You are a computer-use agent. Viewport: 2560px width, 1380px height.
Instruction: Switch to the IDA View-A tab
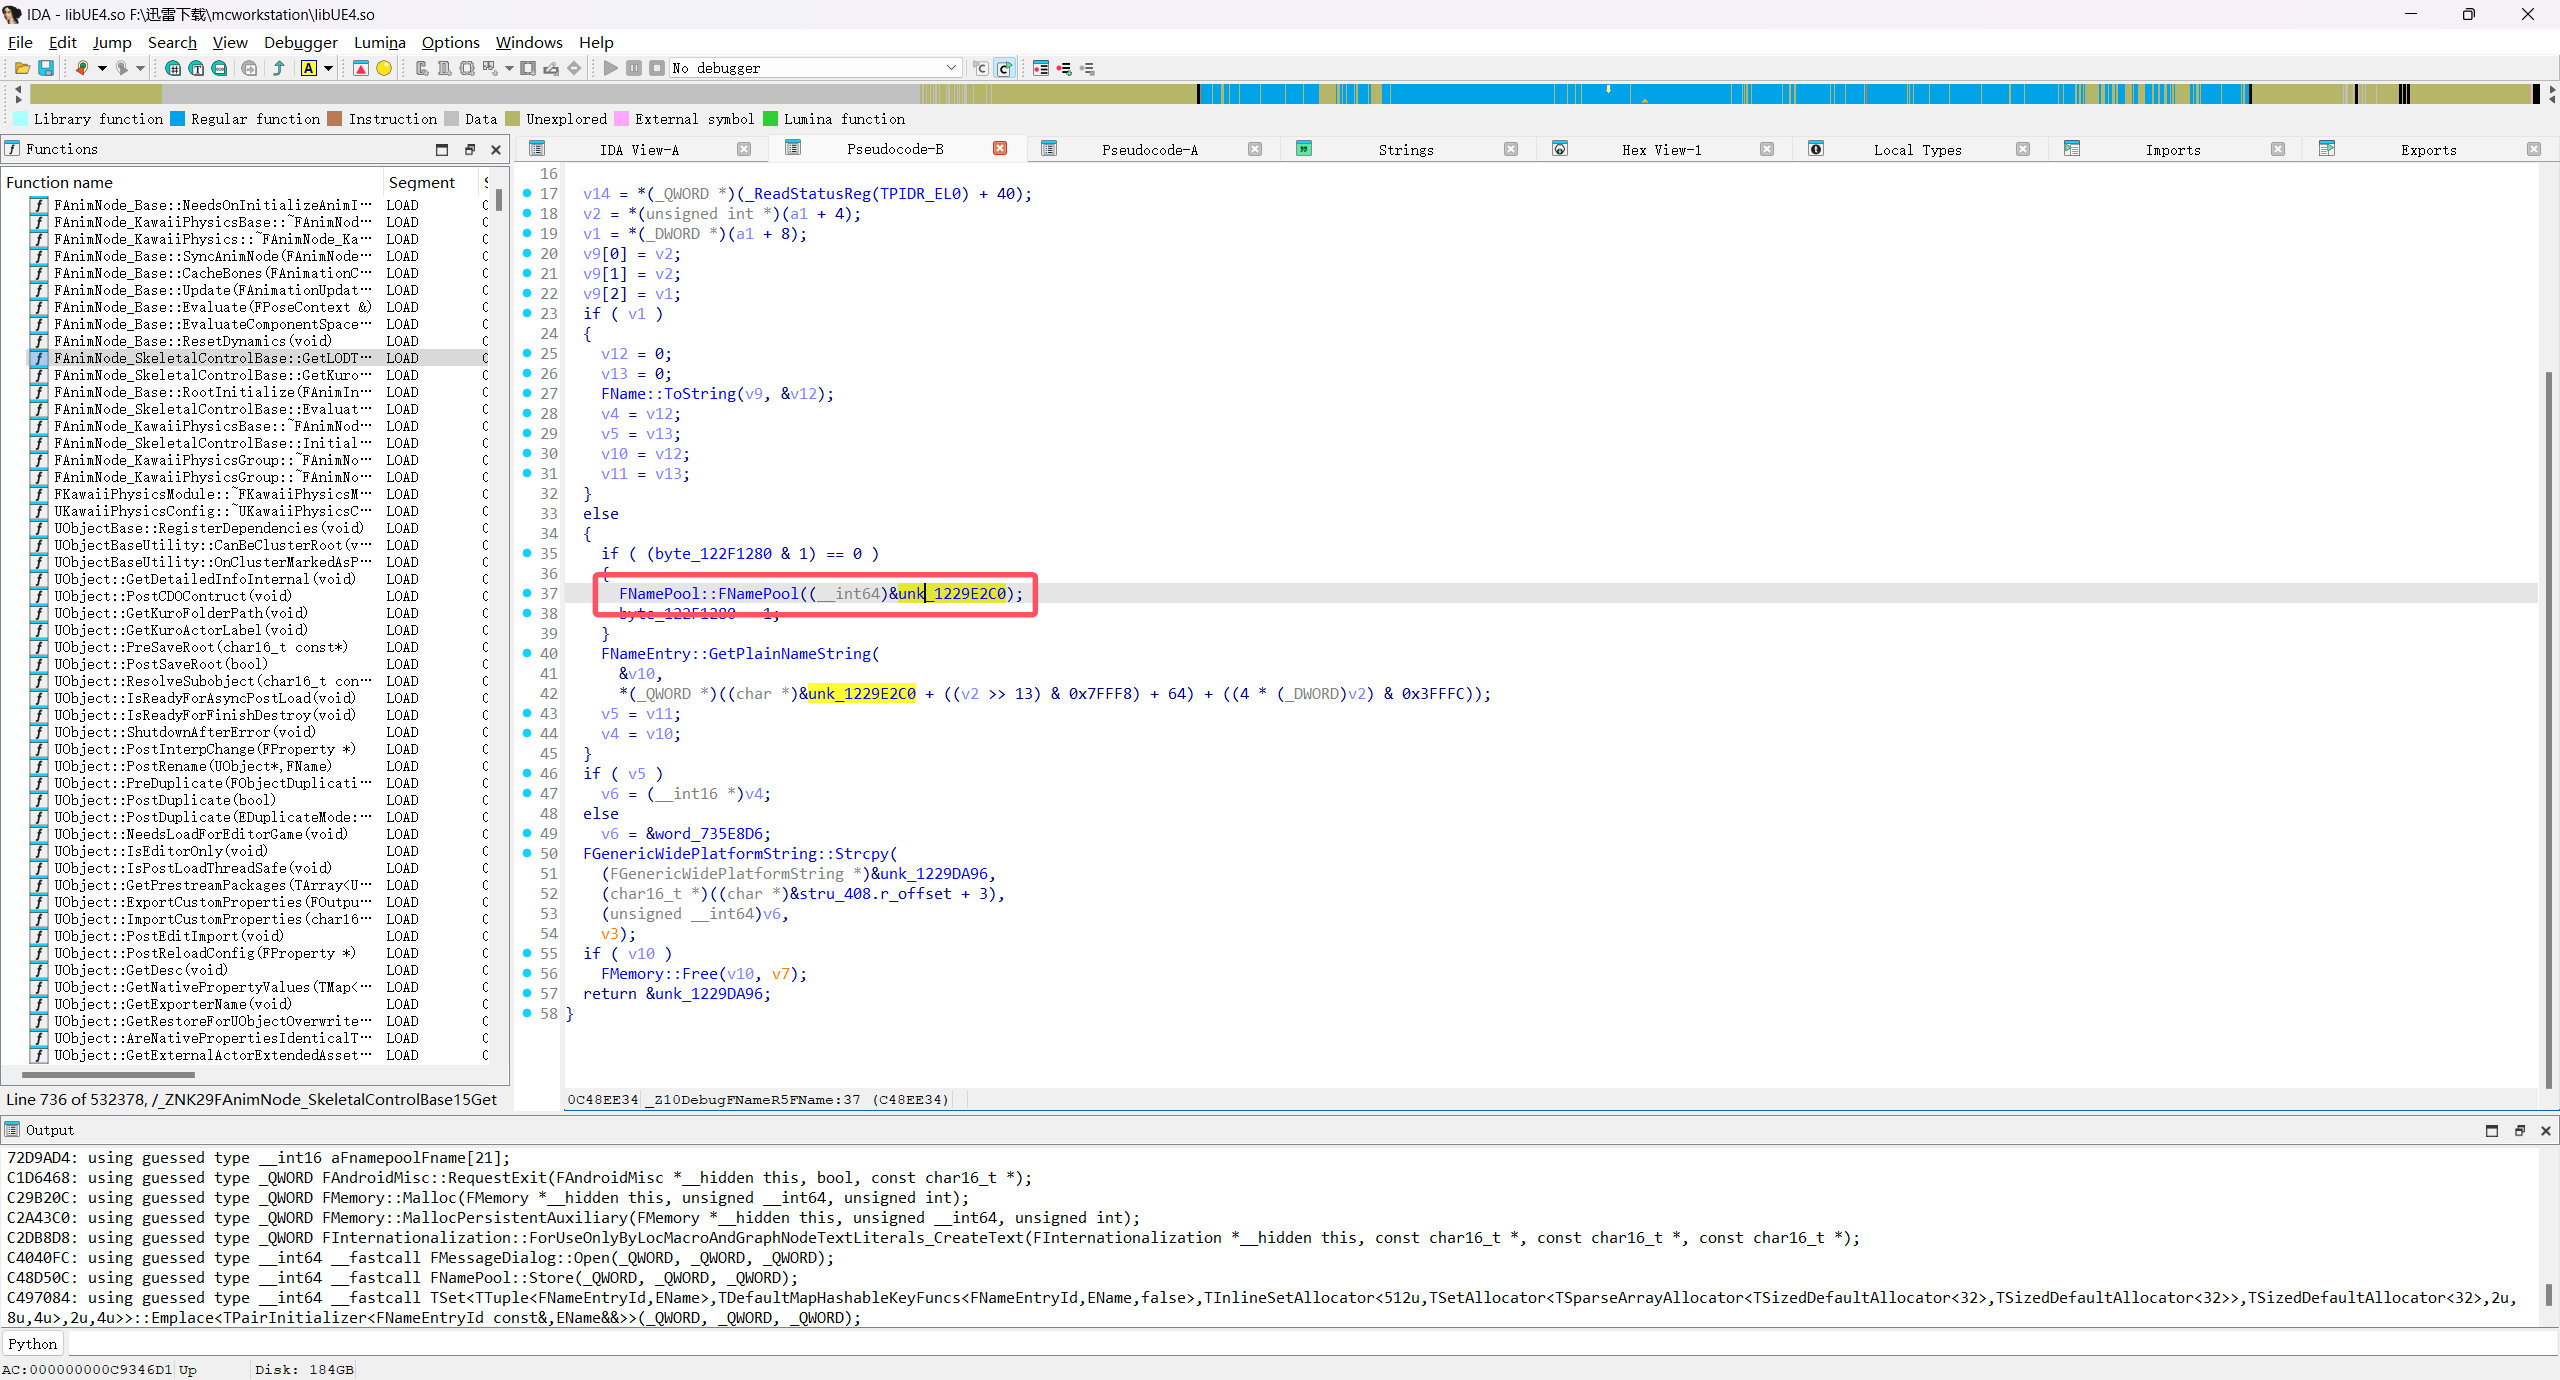pyautogui.click(x=639, y=149)
